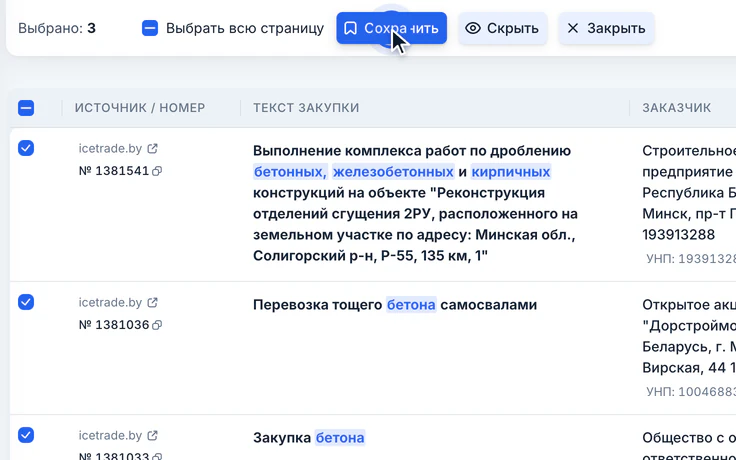736x460 pixels.
Task: Click the 'Выбрано: 3' counter
Action: click(x=57, y=28)
